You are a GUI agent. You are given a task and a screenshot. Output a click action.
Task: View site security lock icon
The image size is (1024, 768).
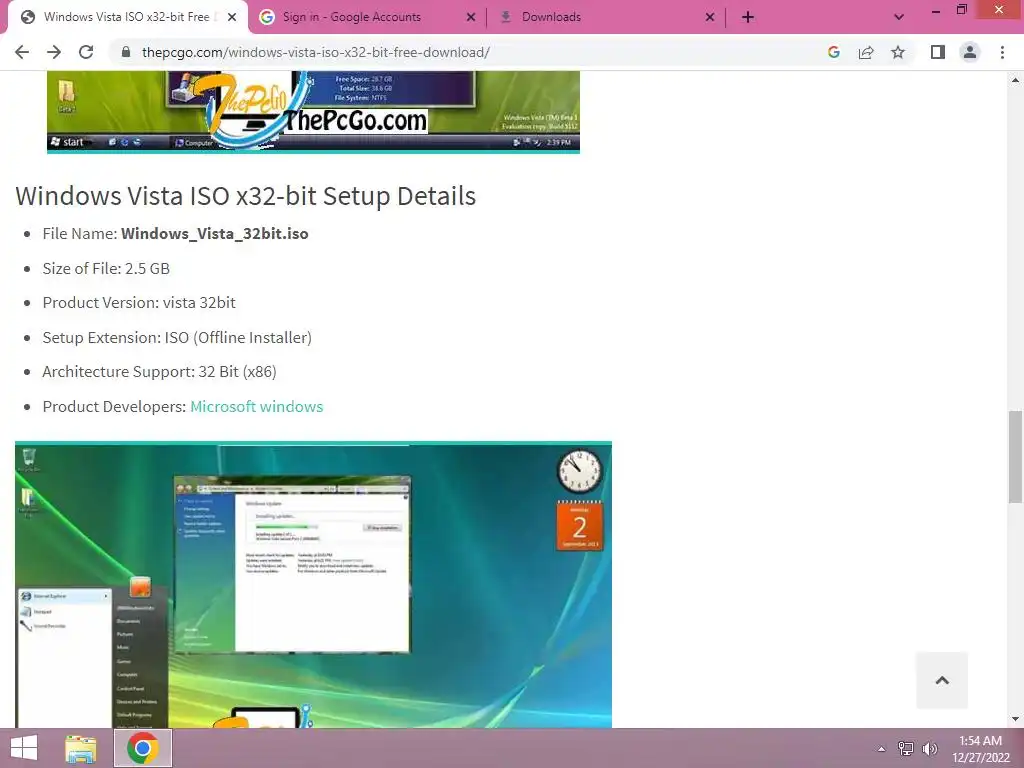click(126, 52)
